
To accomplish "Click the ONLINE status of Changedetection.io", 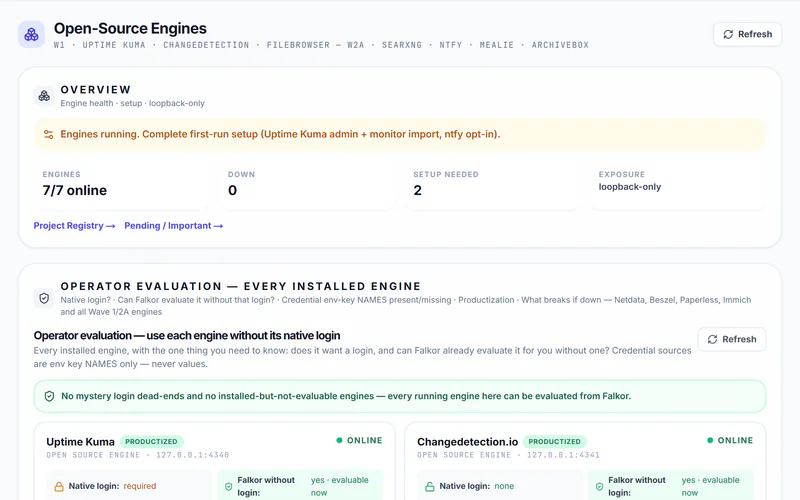I will pos(730,440).
